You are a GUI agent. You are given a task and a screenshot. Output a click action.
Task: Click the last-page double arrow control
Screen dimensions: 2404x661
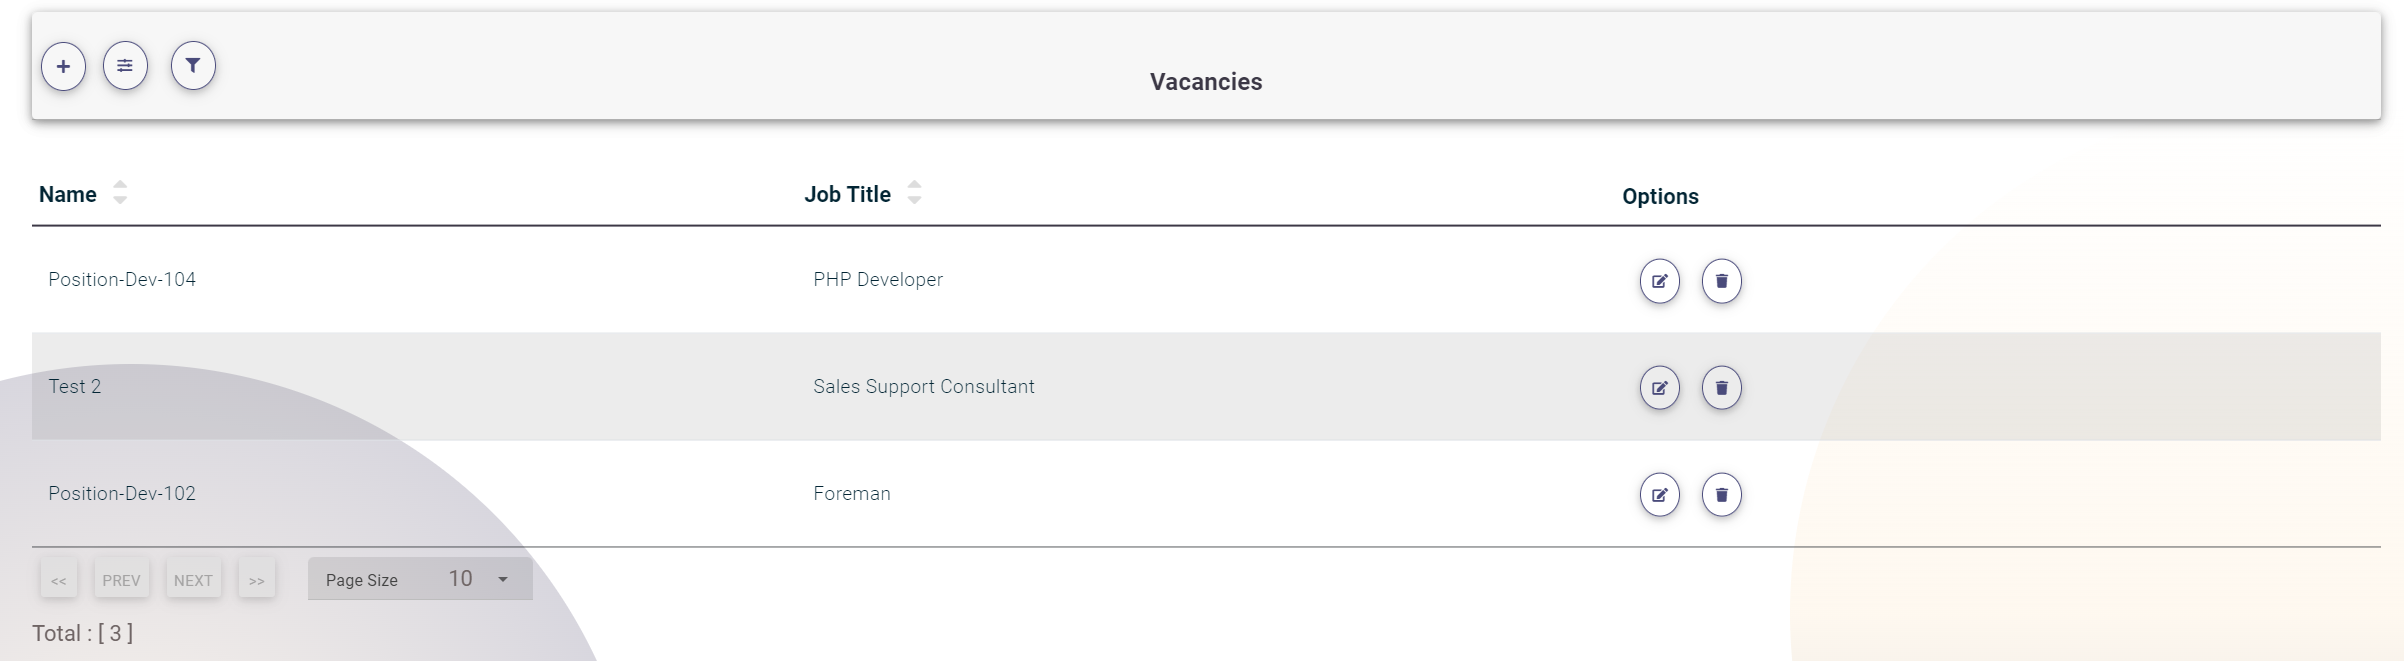256,578
